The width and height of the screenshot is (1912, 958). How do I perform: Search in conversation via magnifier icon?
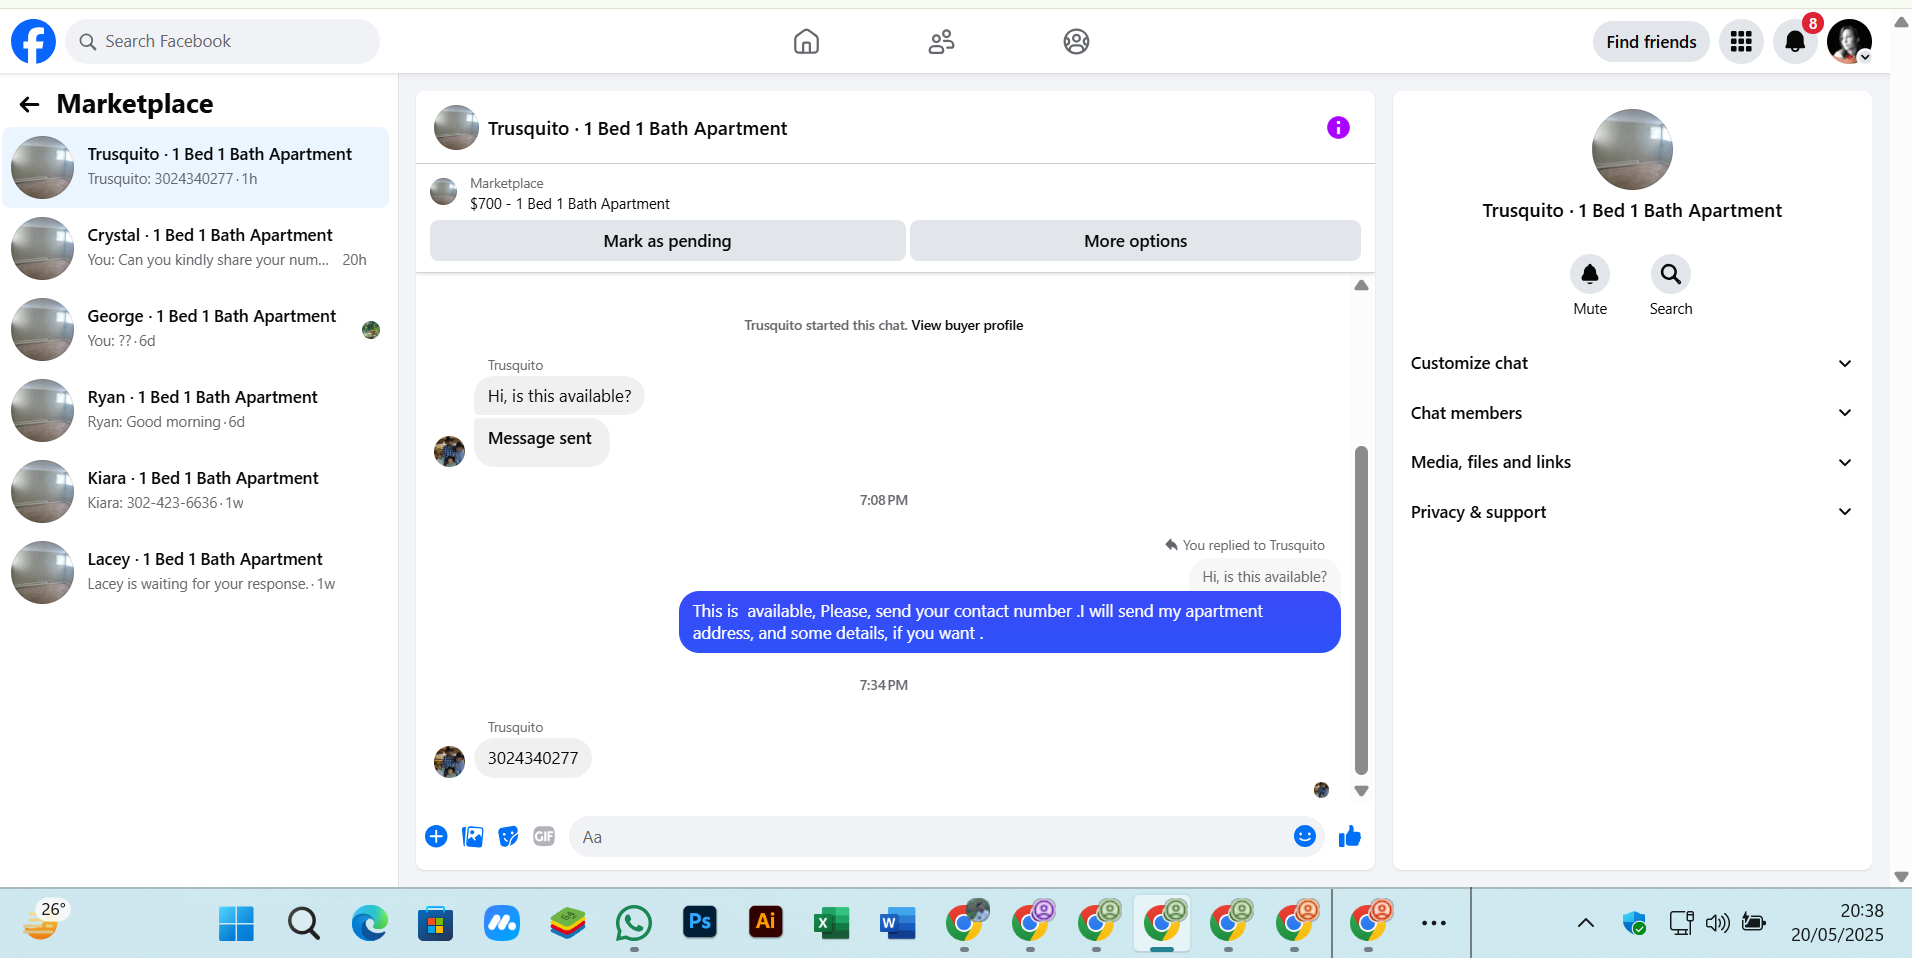click(1670, 274)
